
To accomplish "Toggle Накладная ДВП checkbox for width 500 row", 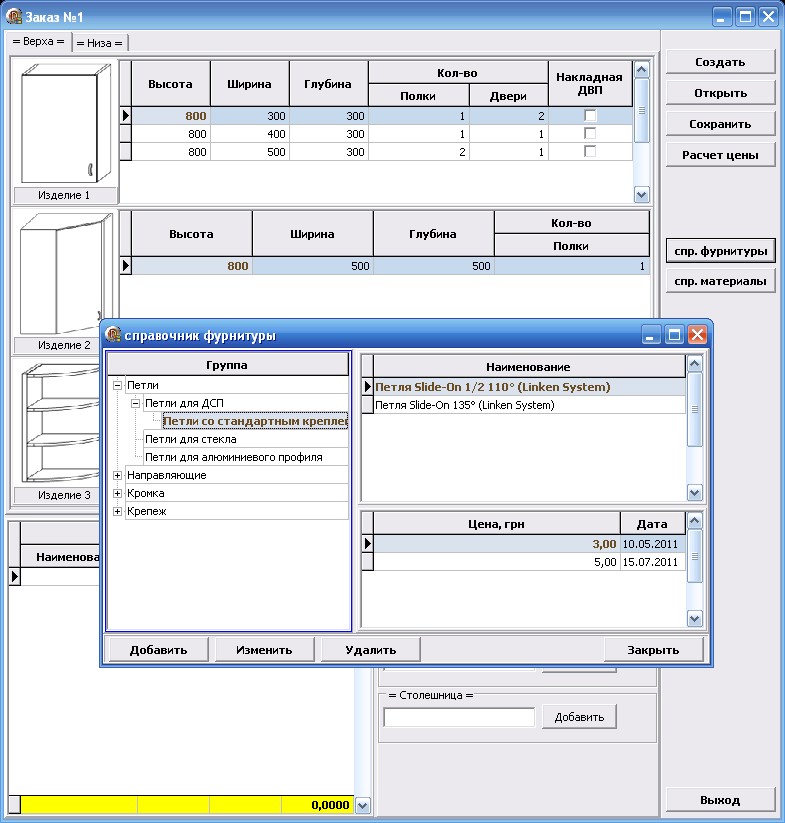I will pyautogui.click(x=590, y=151).
